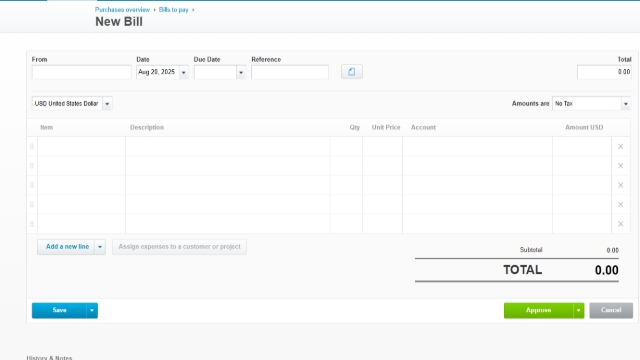Click the empty Due Date field
640x360 pixels.
click(x=215, y=72)
